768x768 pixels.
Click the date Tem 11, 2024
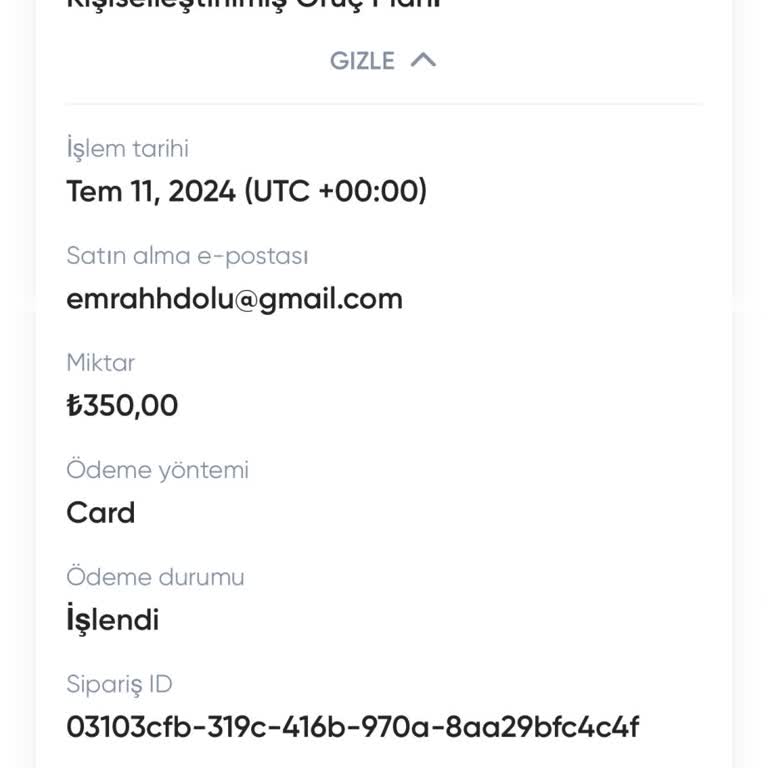tap(151, 191)
